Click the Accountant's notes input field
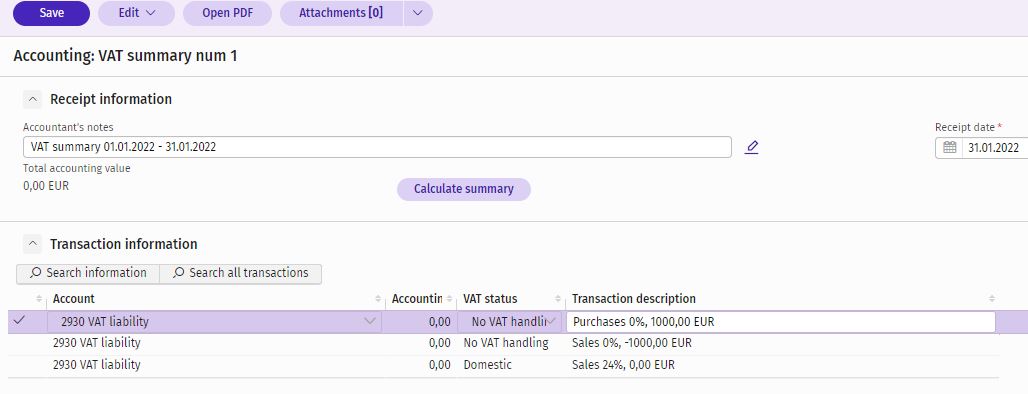This screenshot has height=394, width=1028. click(377, 147)
